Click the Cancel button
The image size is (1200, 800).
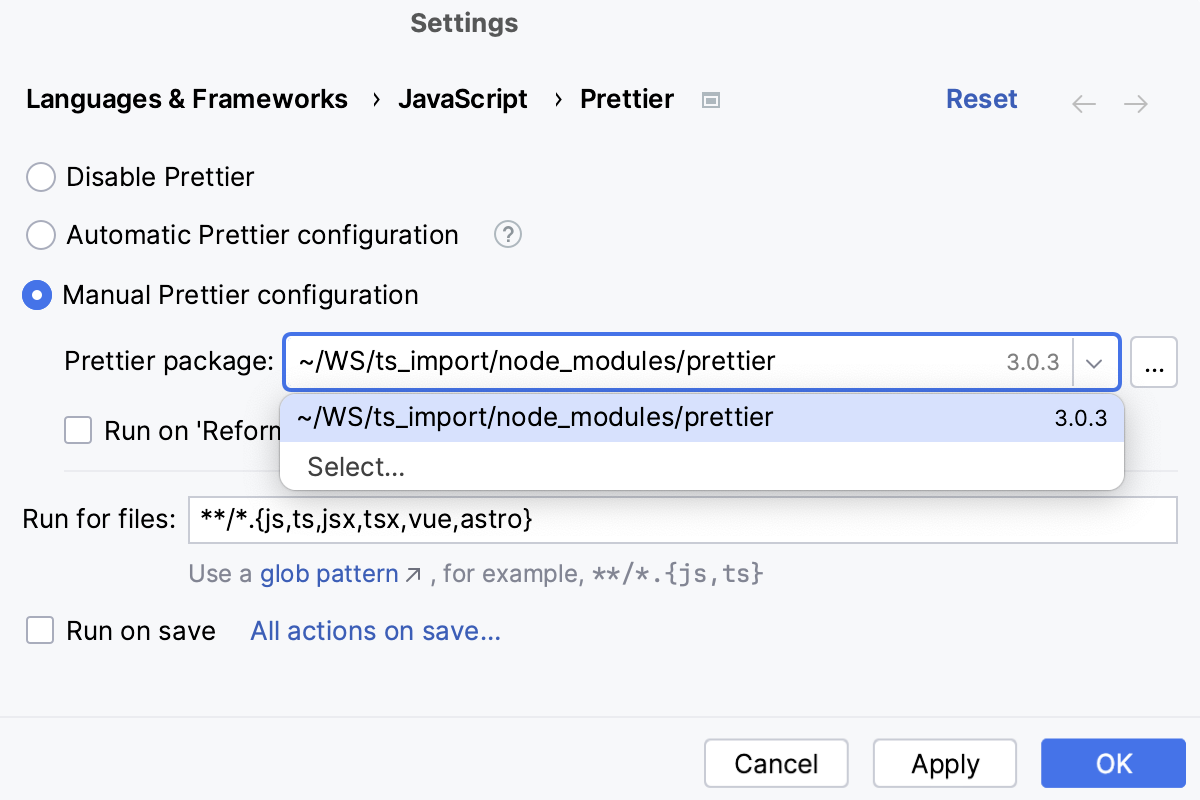[x=776, y=764]
